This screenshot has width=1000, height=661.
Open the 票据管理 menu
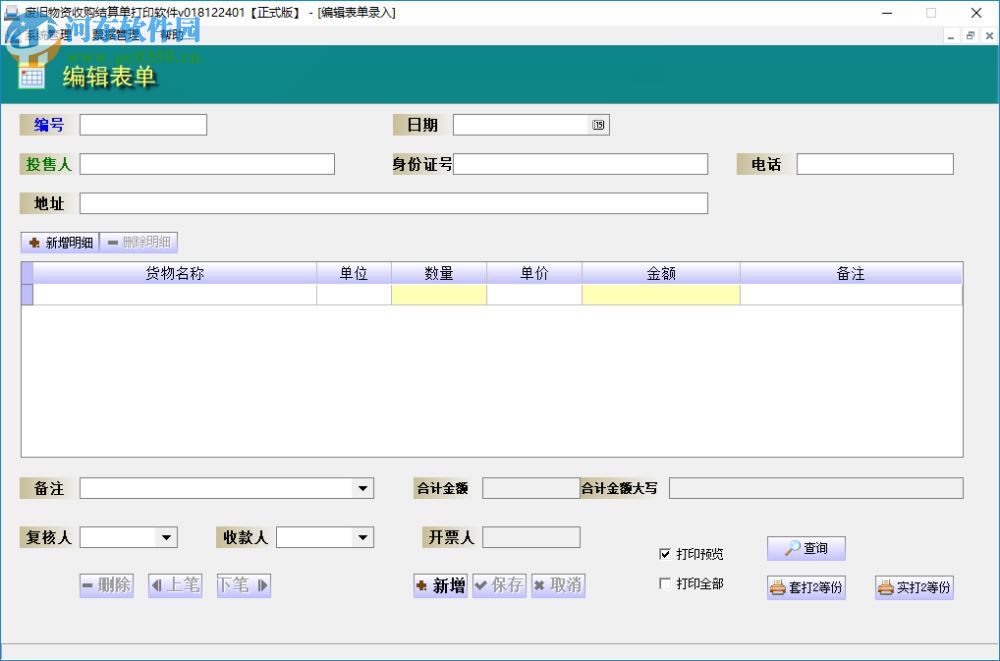pos(115,34)
